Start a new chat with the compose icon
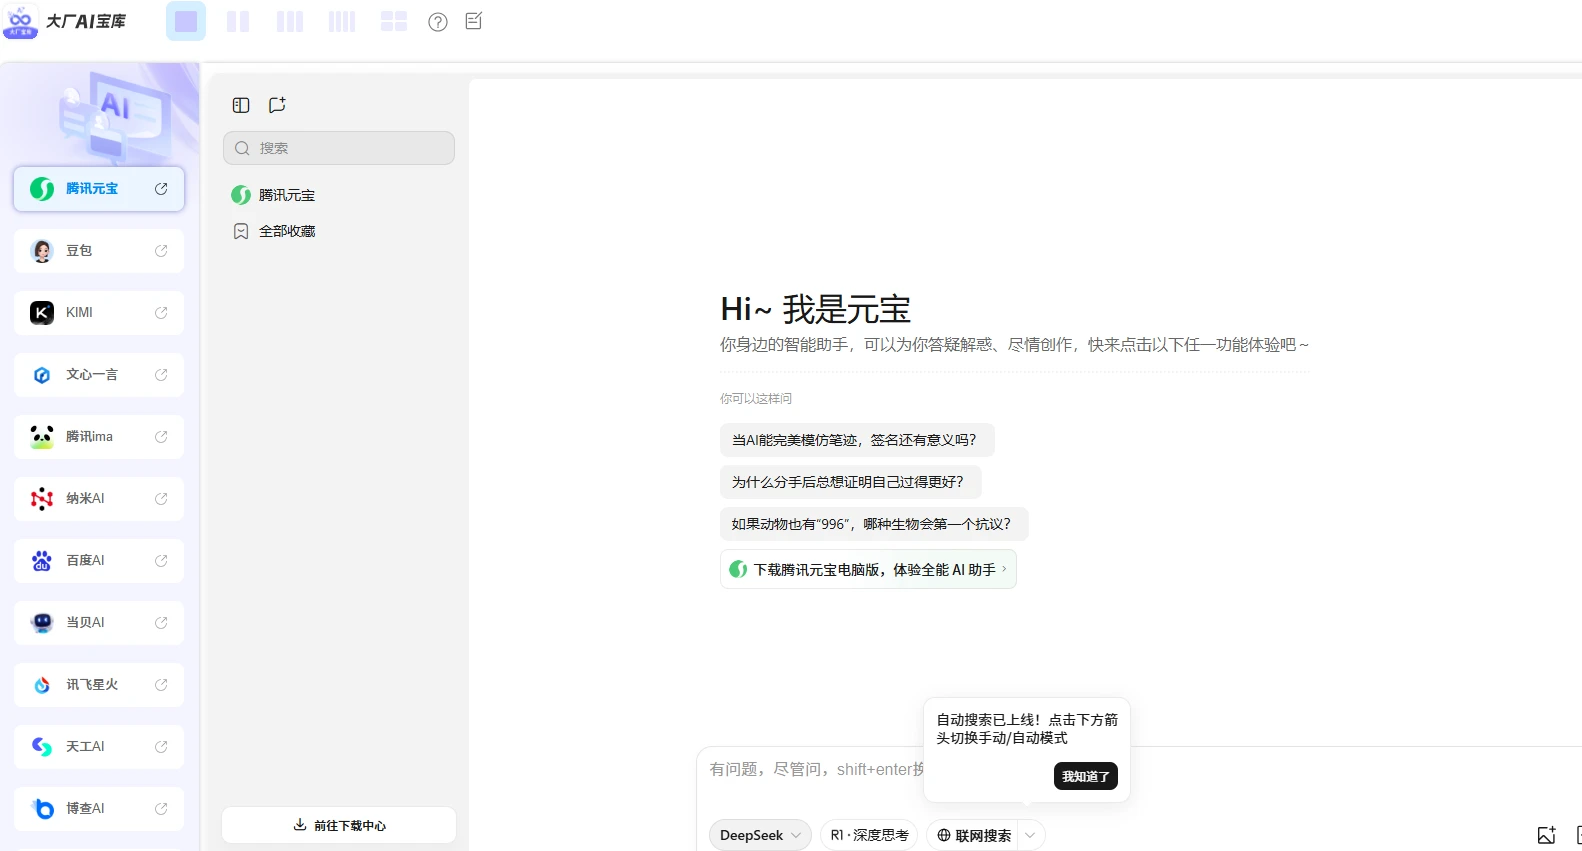1582x851 pixels. click(x=277, y=105)
